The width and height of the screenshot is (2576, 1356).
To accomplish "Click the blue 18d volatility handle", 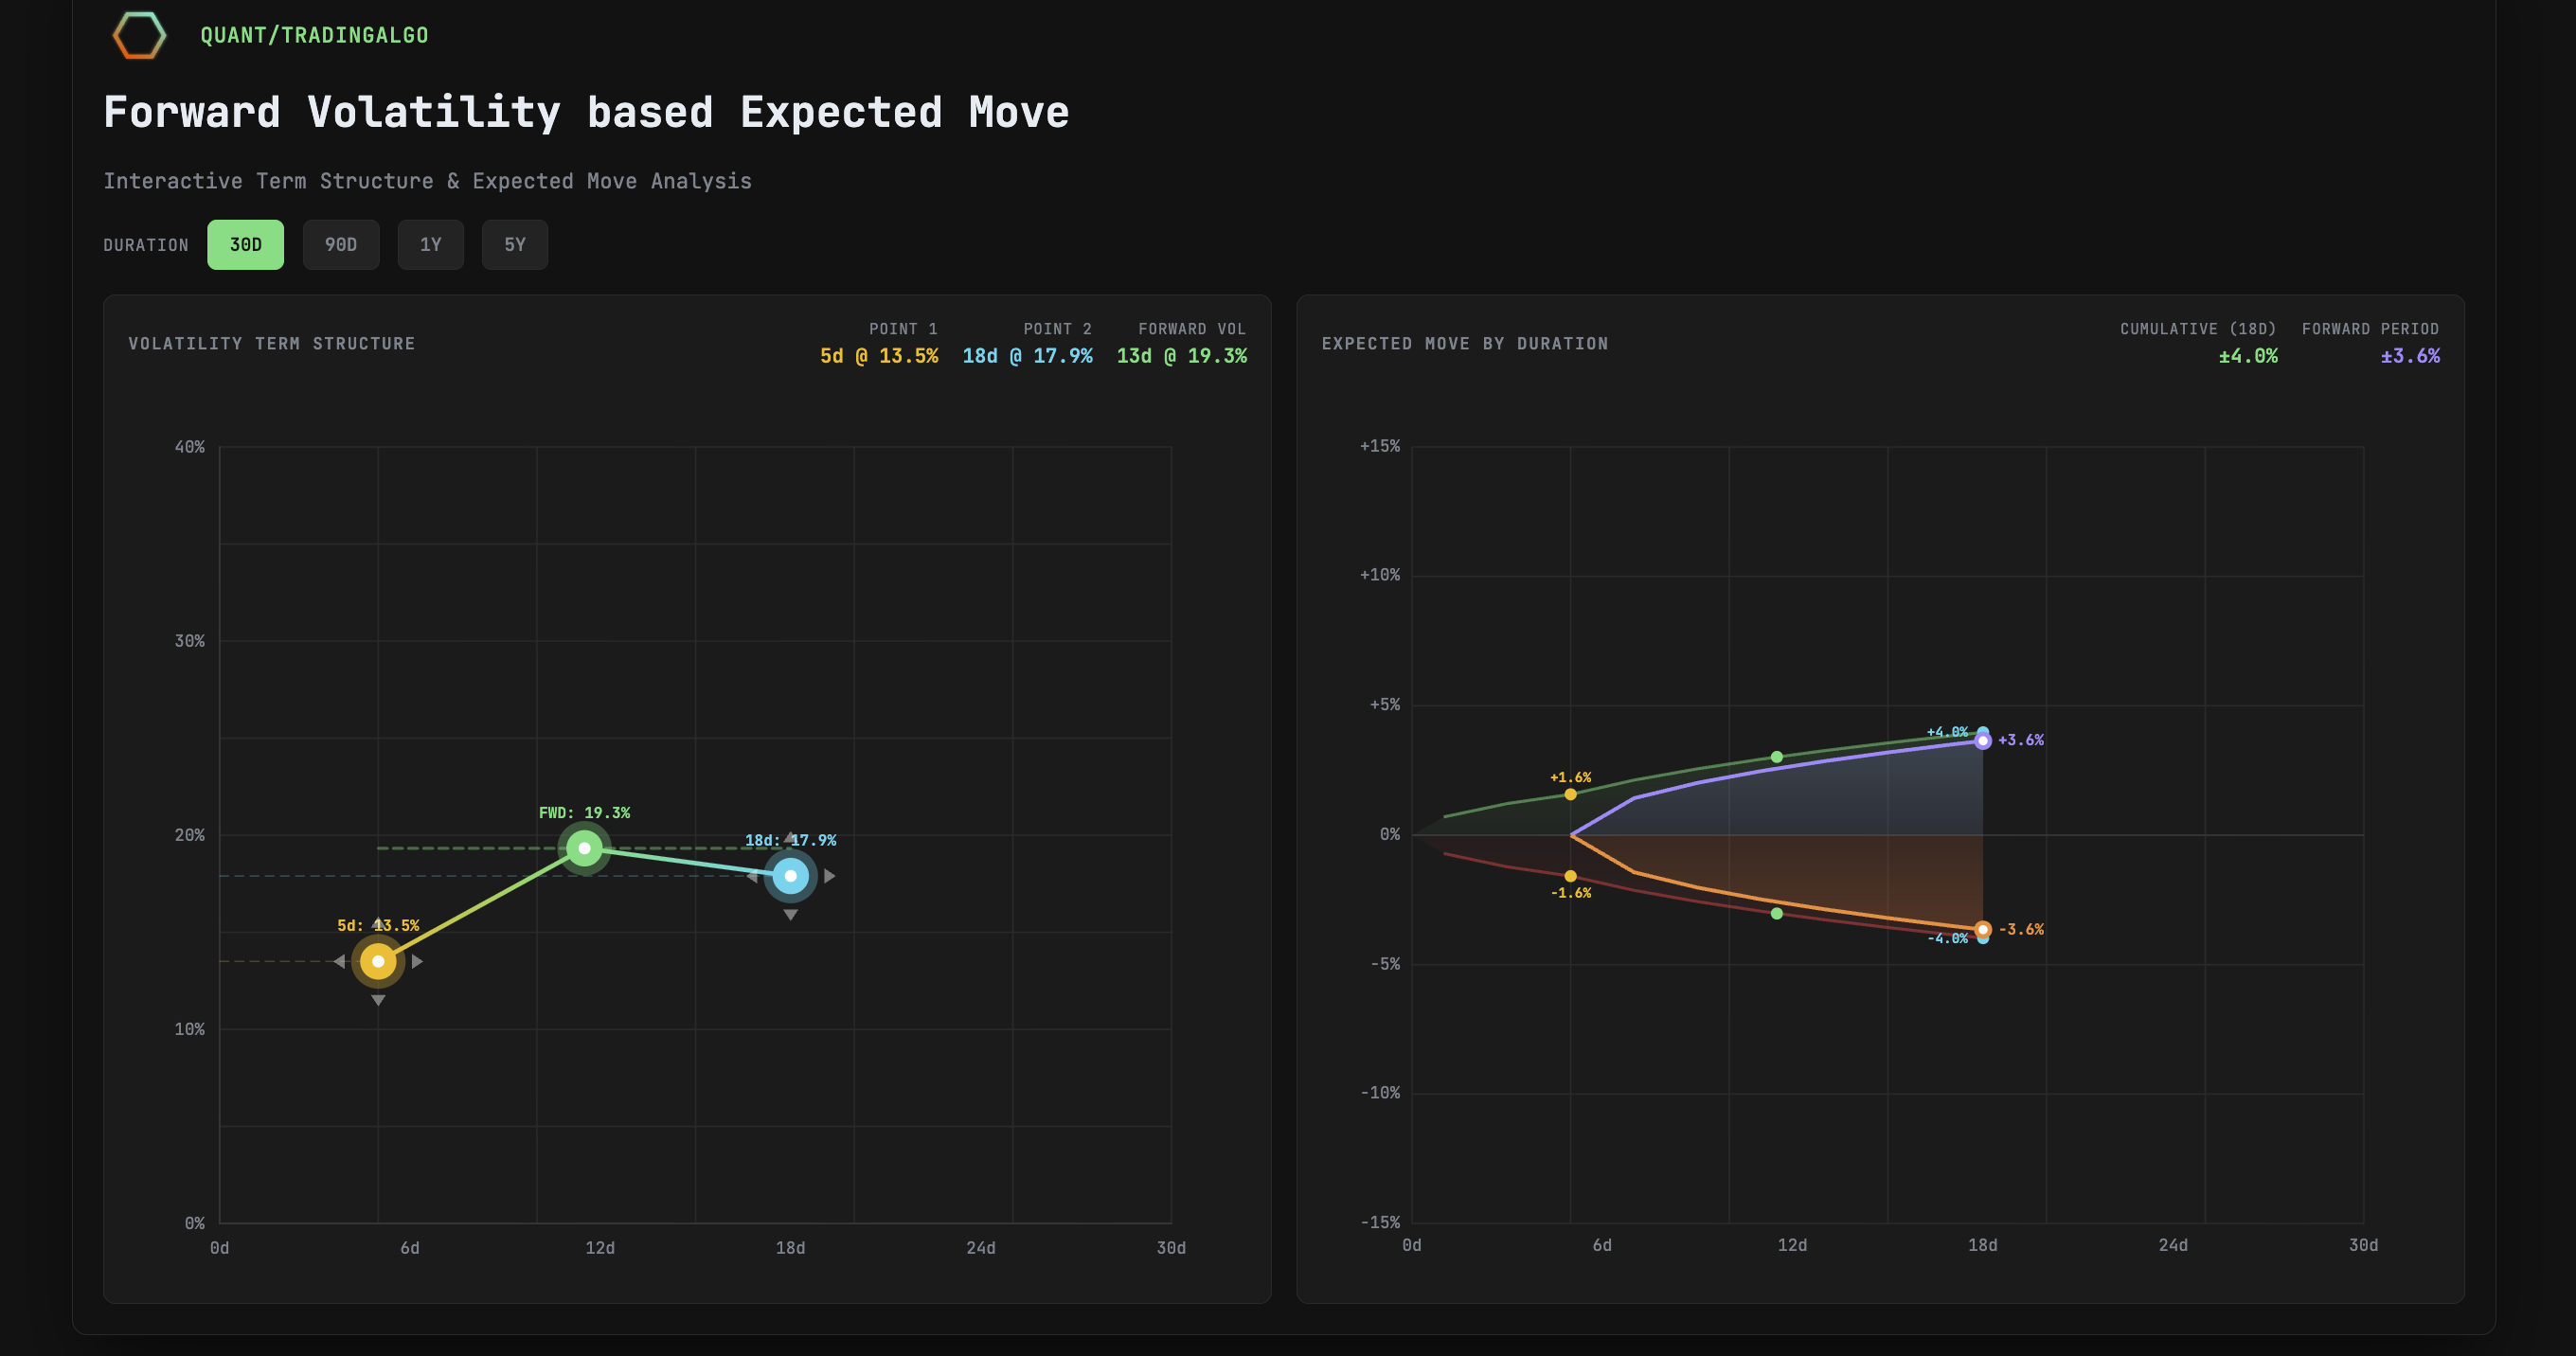I will (x=790, y=876).
